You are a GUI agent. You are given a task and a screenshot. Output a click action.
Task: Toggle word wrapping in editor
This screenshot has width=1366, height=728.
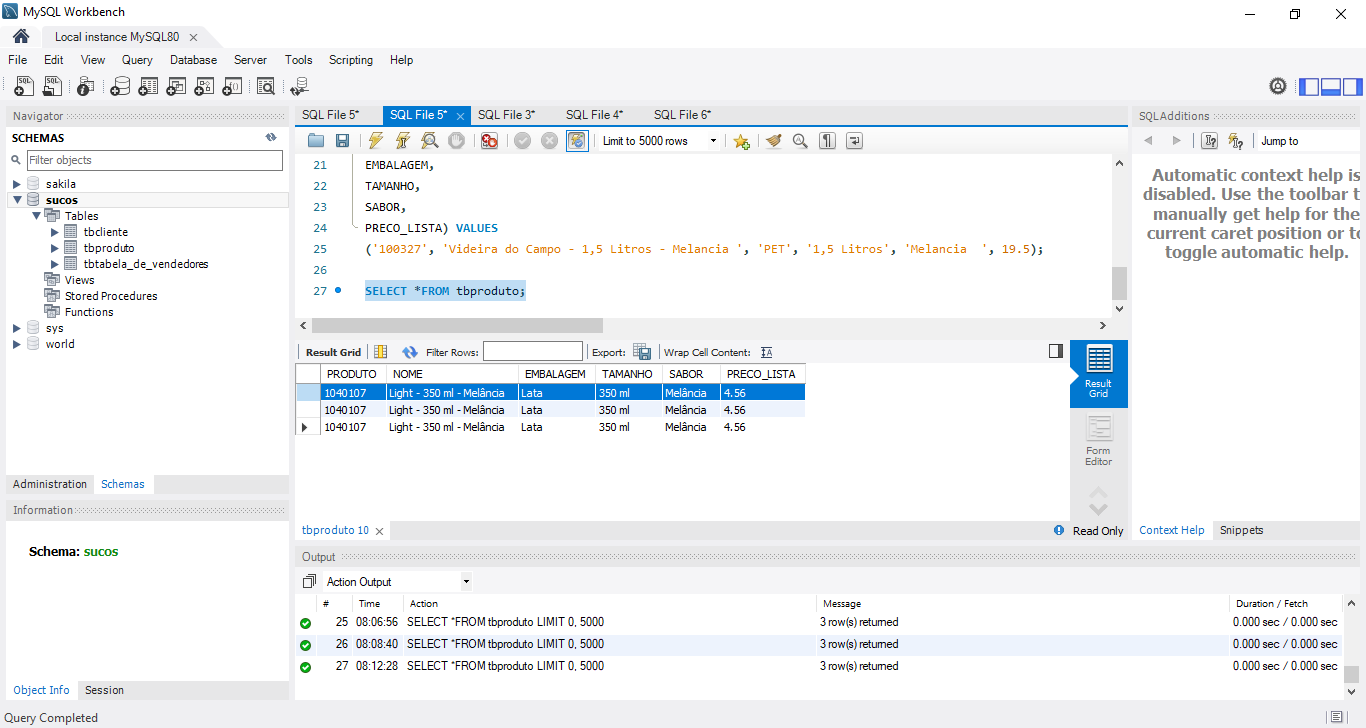[854, 141]
